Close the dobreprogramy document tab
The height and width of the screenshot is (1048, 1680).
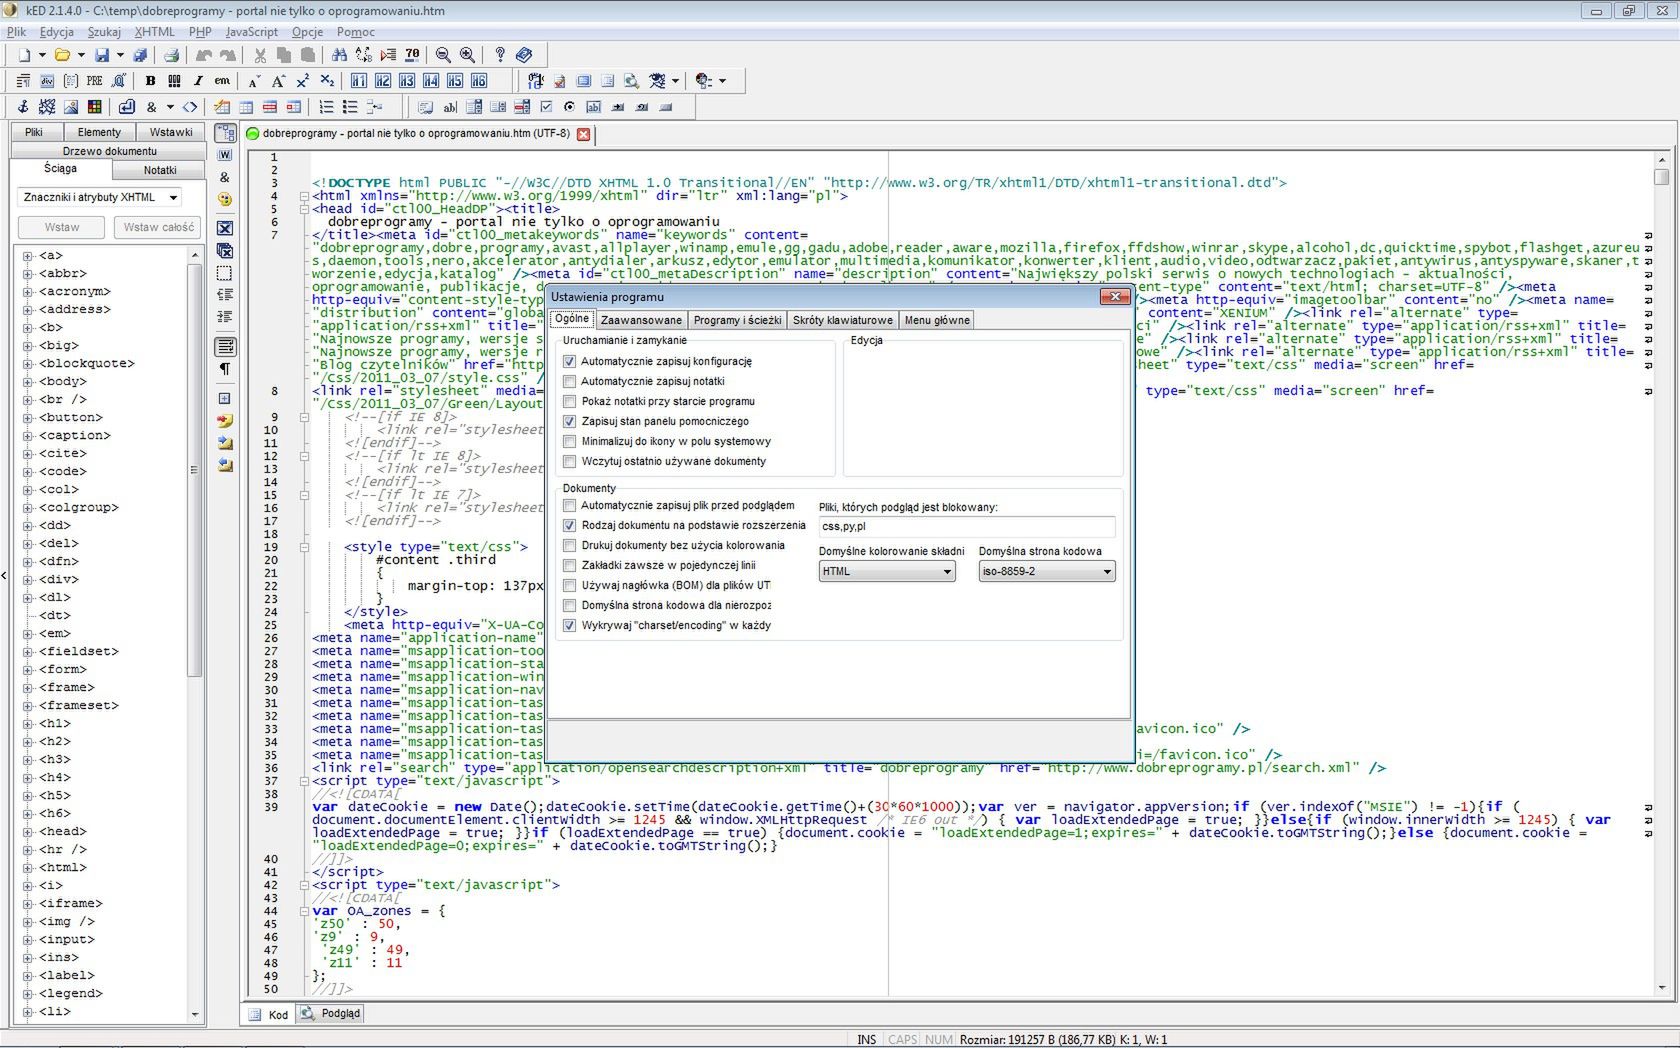coord(583,134)
